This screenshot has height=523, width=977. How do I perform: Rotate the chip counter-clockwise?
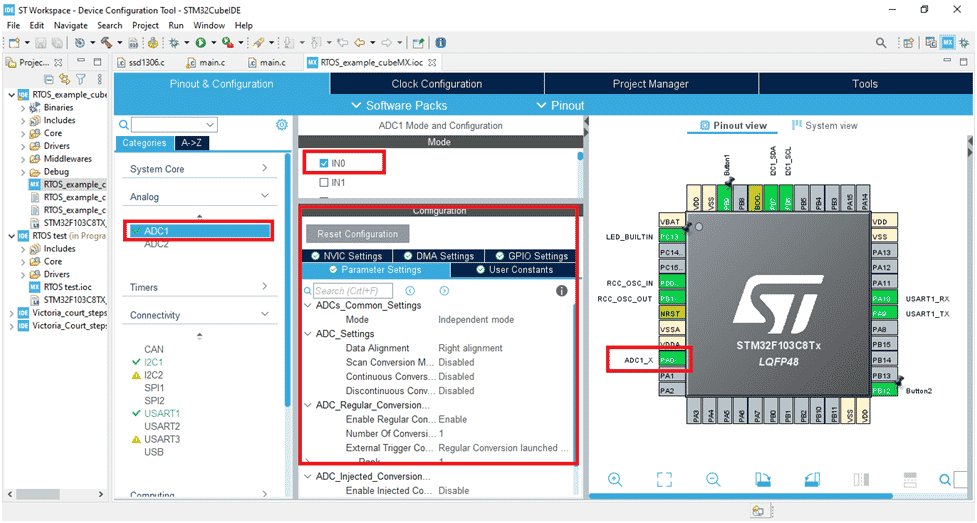[812, 479]
